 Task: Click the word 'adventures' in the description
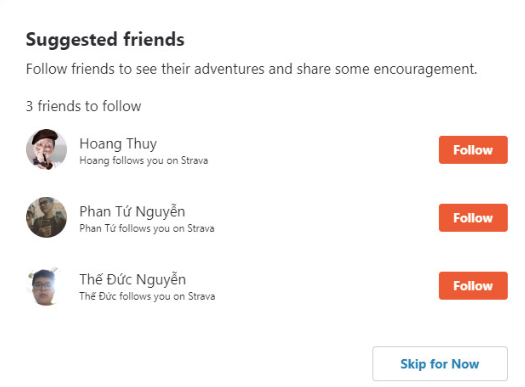(229, 69)
